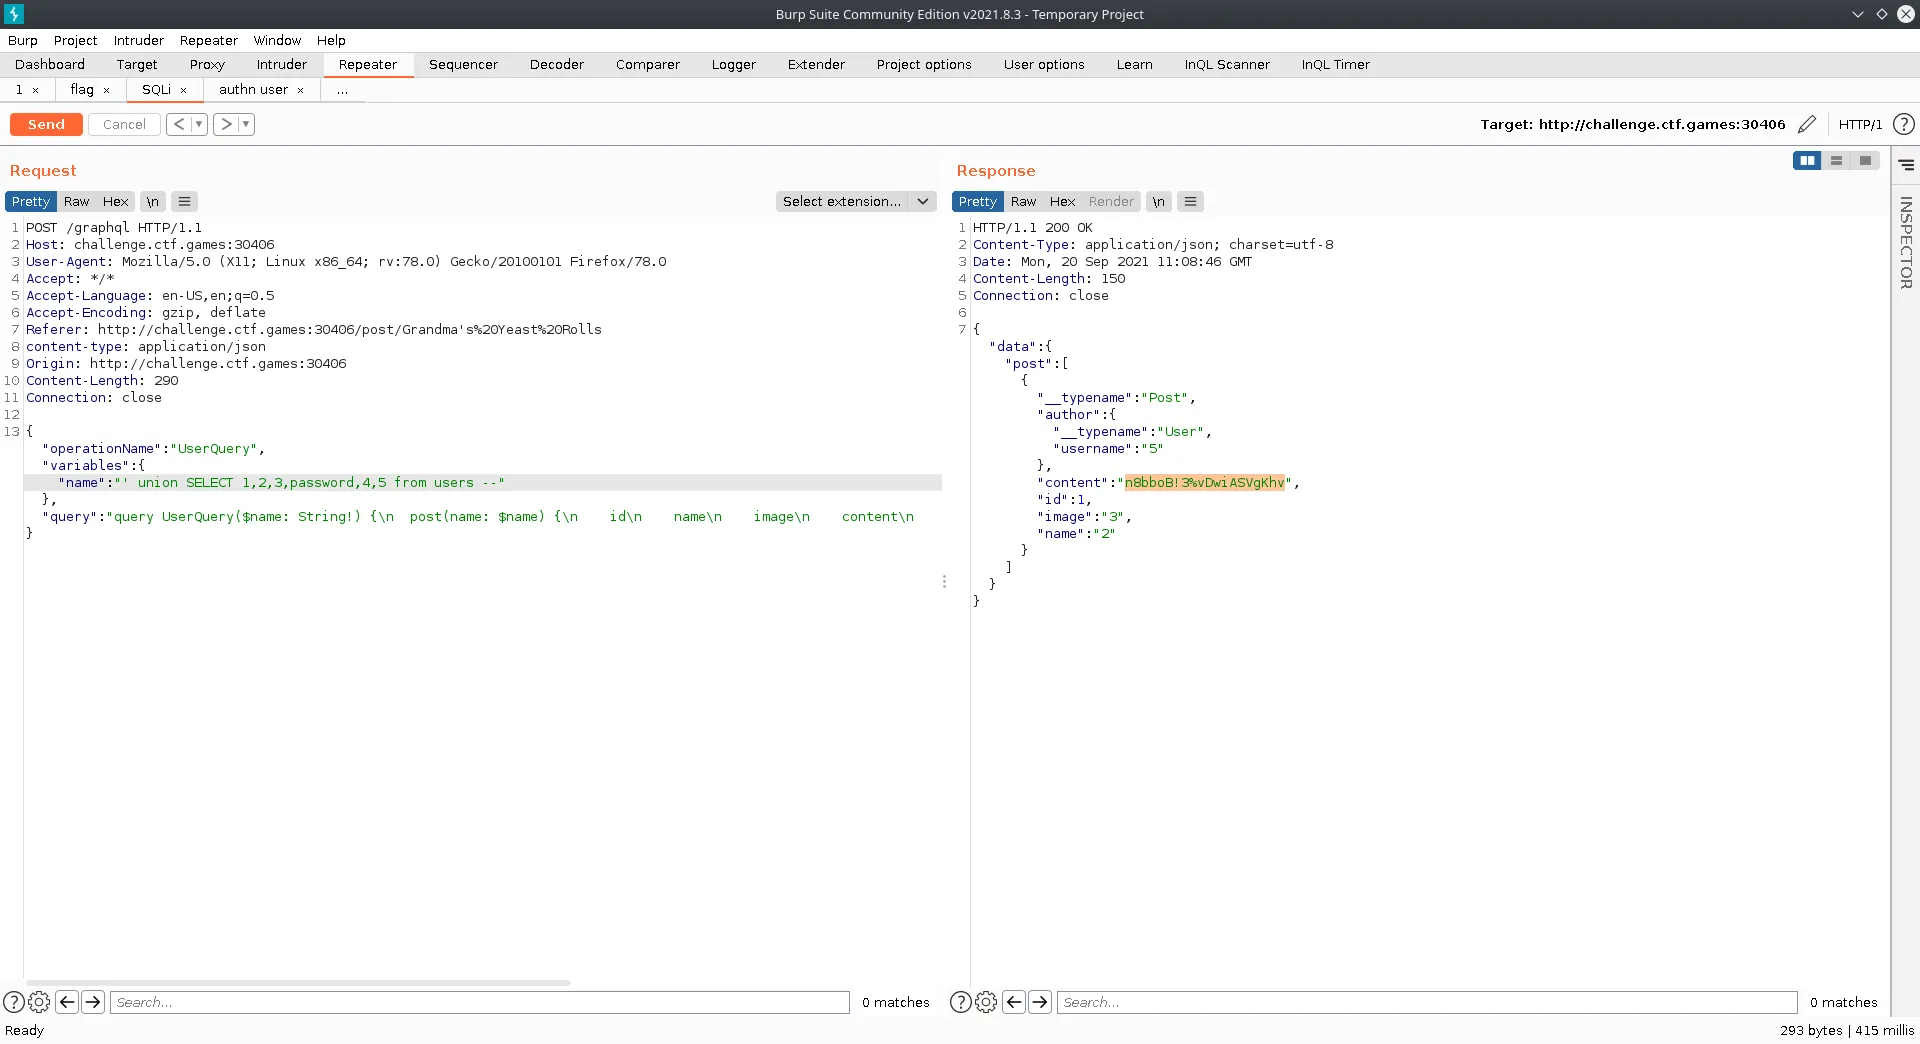Open request search settings gear

pyautogui.click(x=39, y=1002)
